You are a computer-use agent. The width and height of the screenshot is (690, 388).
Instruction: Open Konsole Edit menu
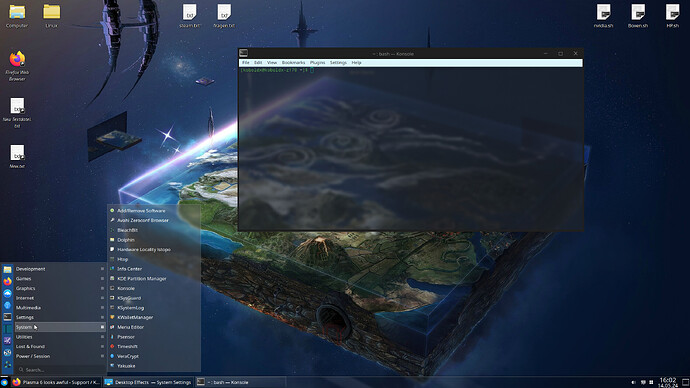coord(258,62)
